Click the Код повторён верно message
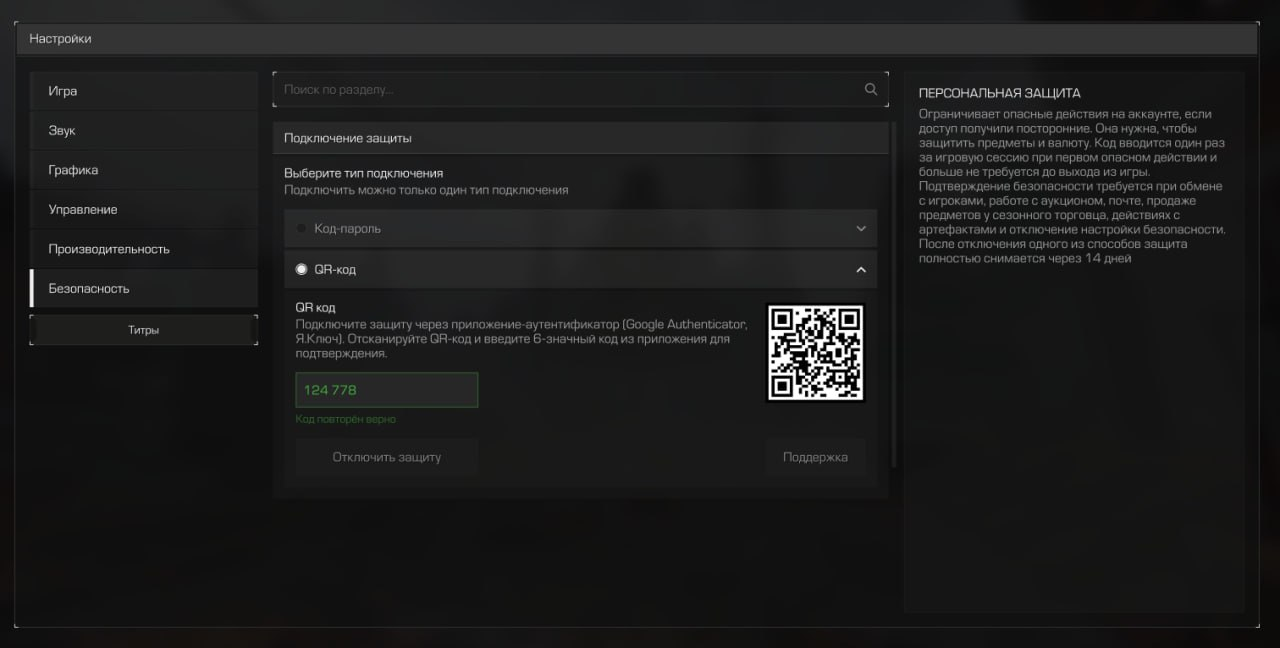The width and height of the screenshot is (1280, 648). tap(346, 419)
